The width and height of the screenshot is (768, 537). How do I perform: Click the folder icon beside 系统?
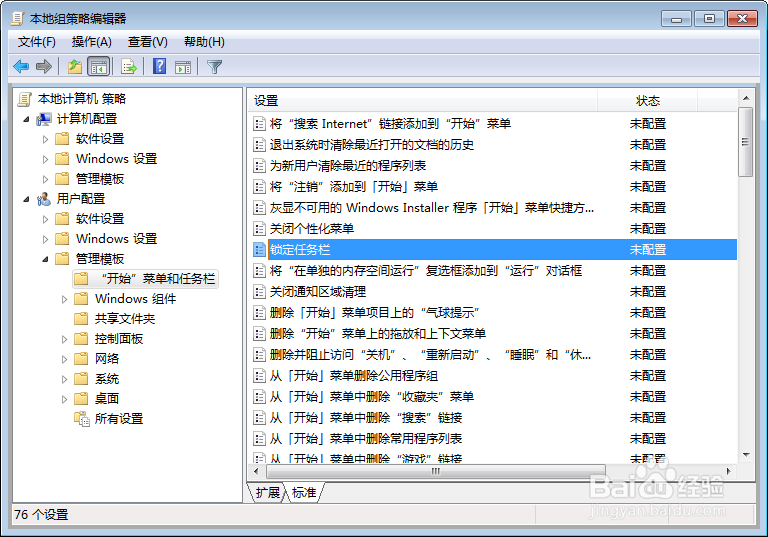pyautogui.click(x=81, y=379)
